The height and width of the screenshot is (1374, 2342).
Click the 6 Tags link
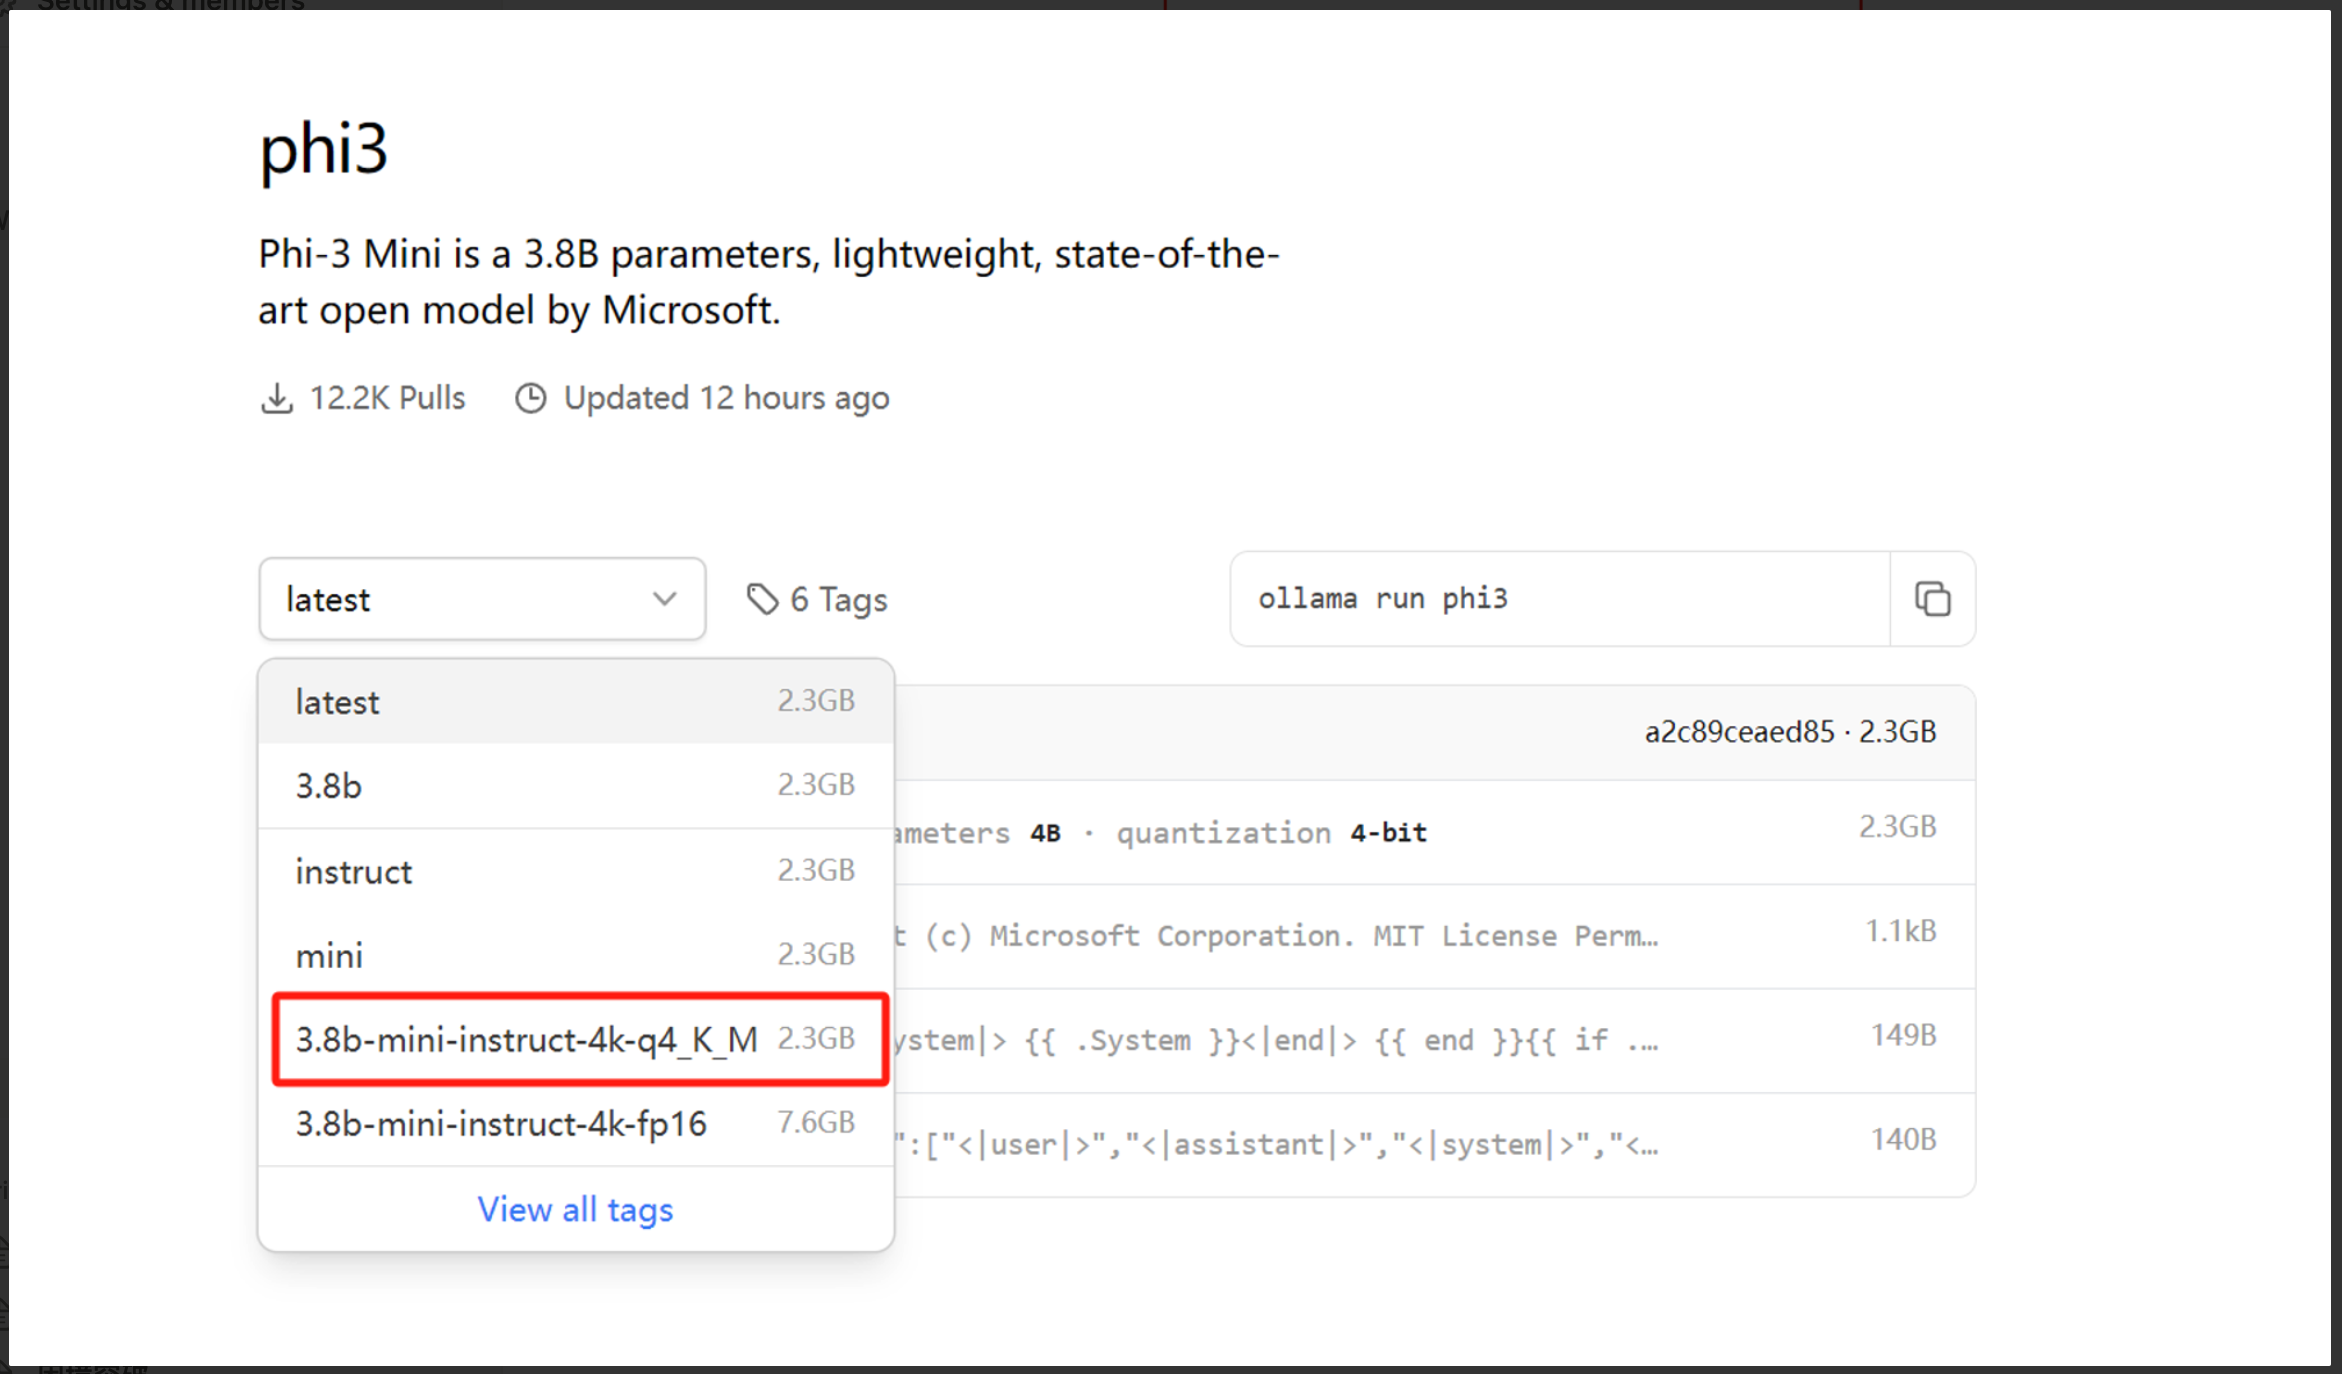click(x=838, y=599)
